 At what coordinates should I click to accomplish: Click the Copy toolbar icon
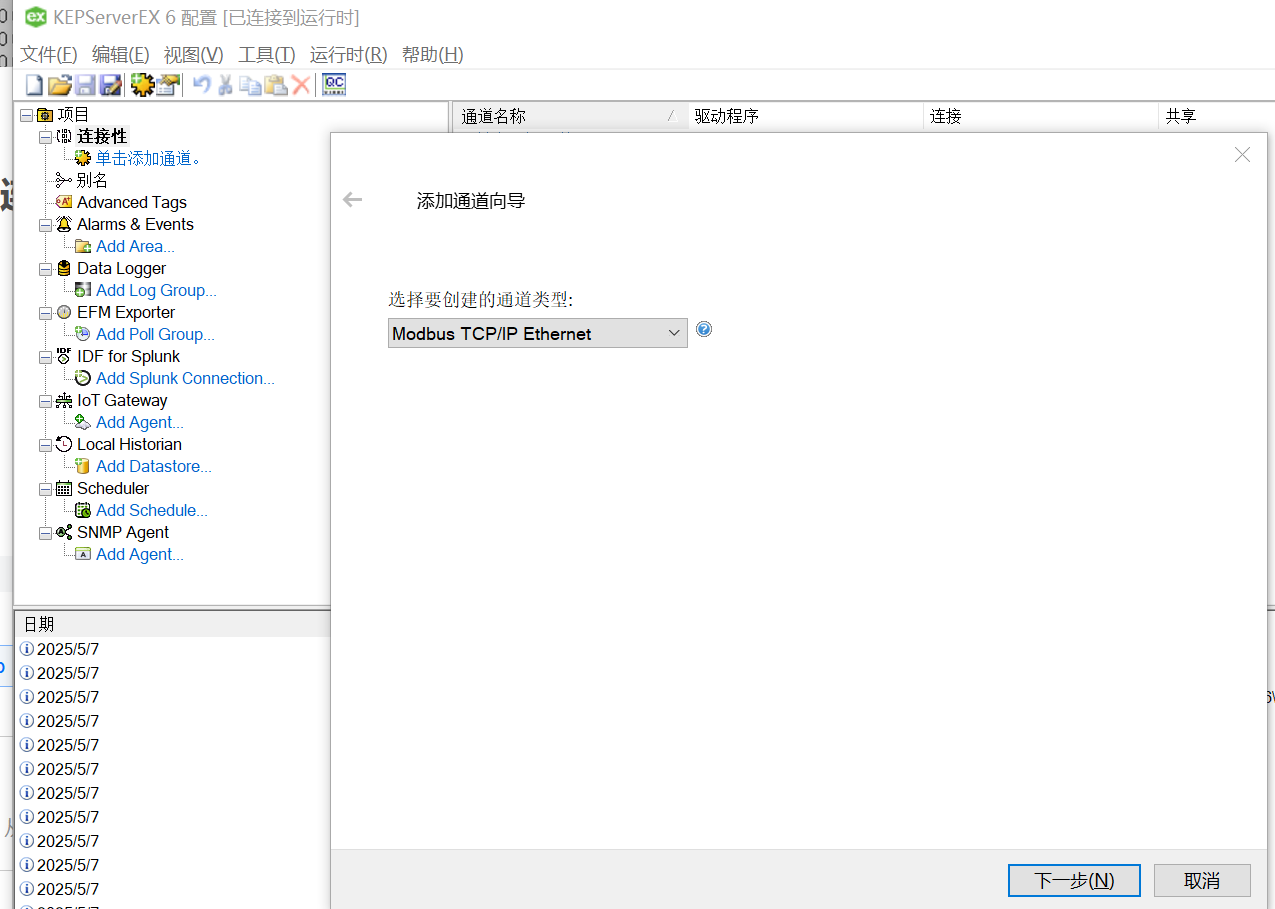251,86
